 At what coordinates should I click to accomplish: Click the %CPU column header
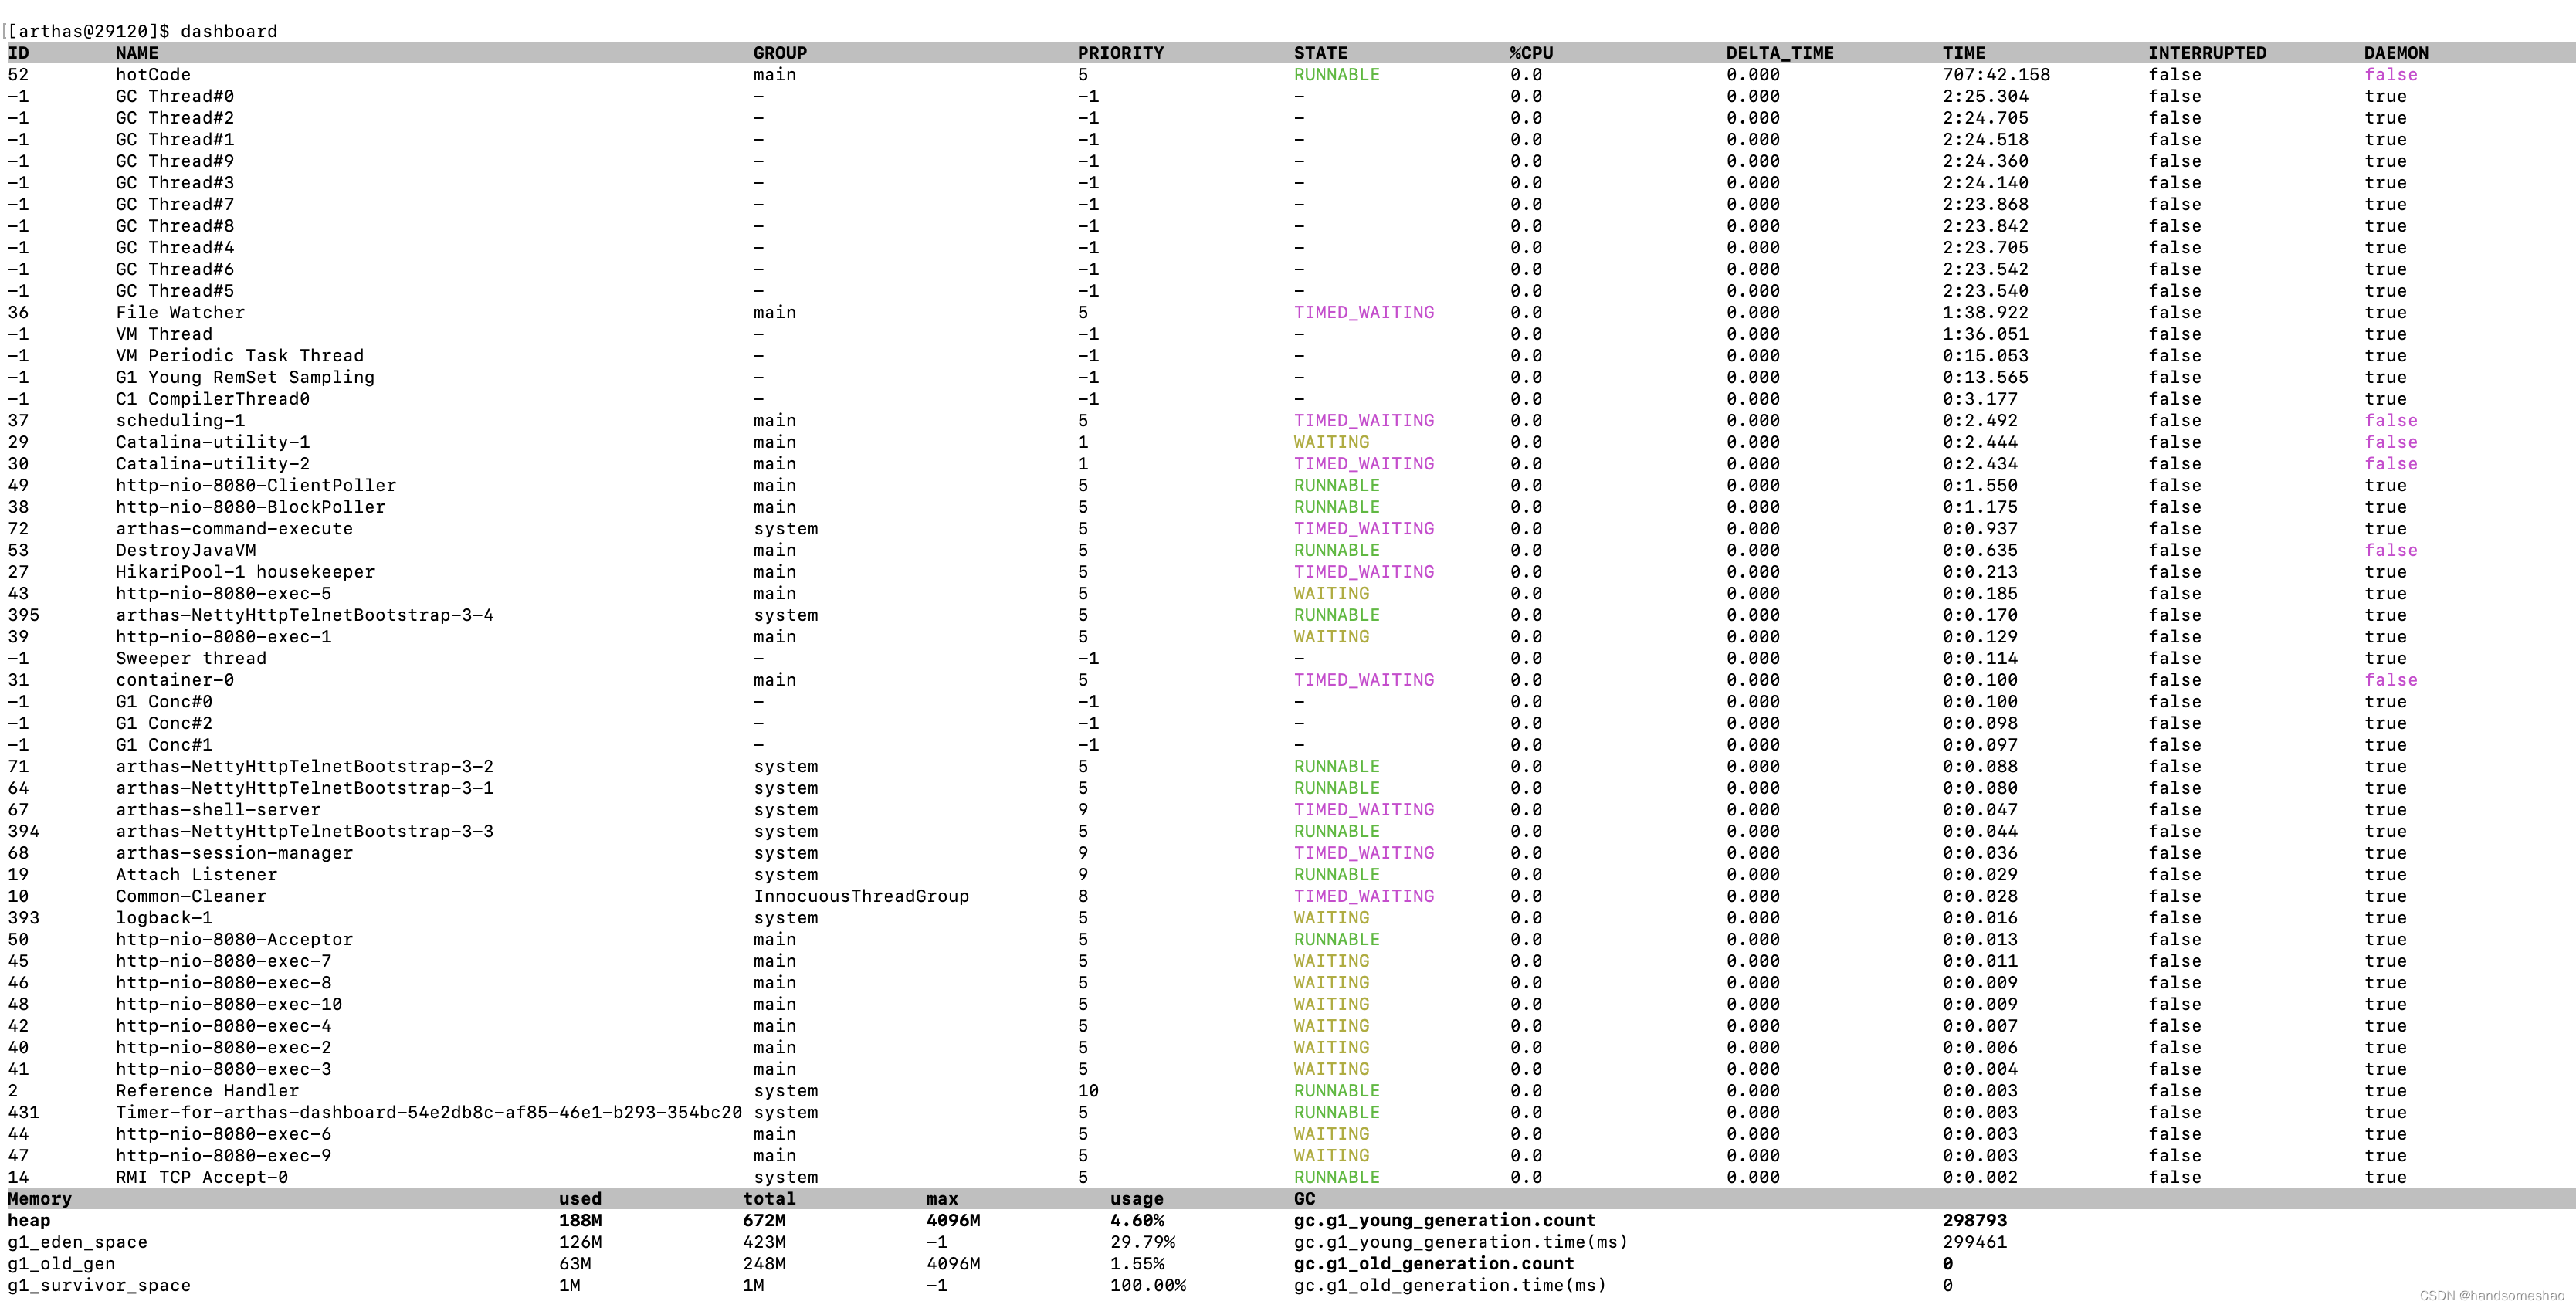point(1531,53)
